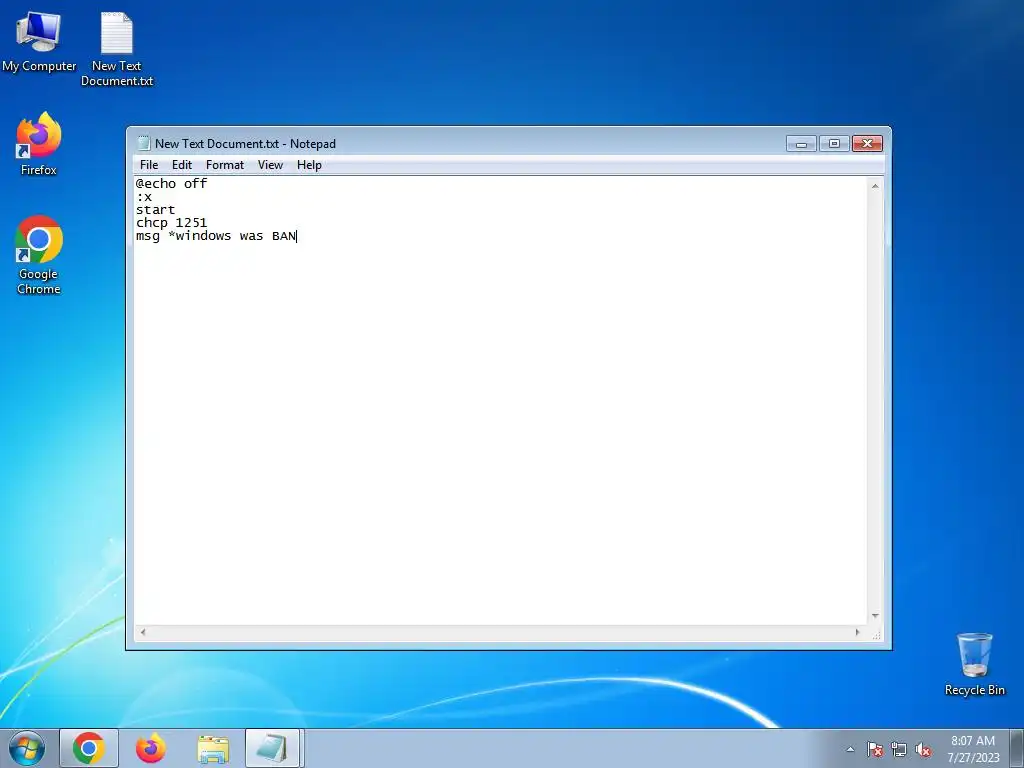Click the Notepad taskbar button
This screenshot has width=1024, height=768.
tap(272, 748)
